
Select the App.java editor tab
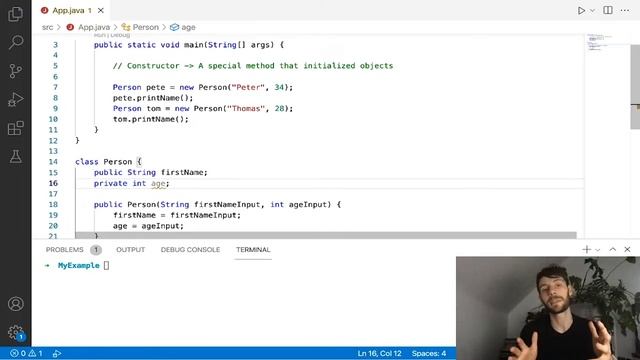point(72,10)
